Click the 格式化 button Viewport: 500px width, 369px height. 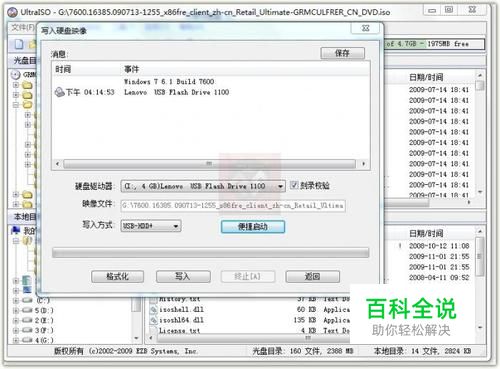click(117, 276)
